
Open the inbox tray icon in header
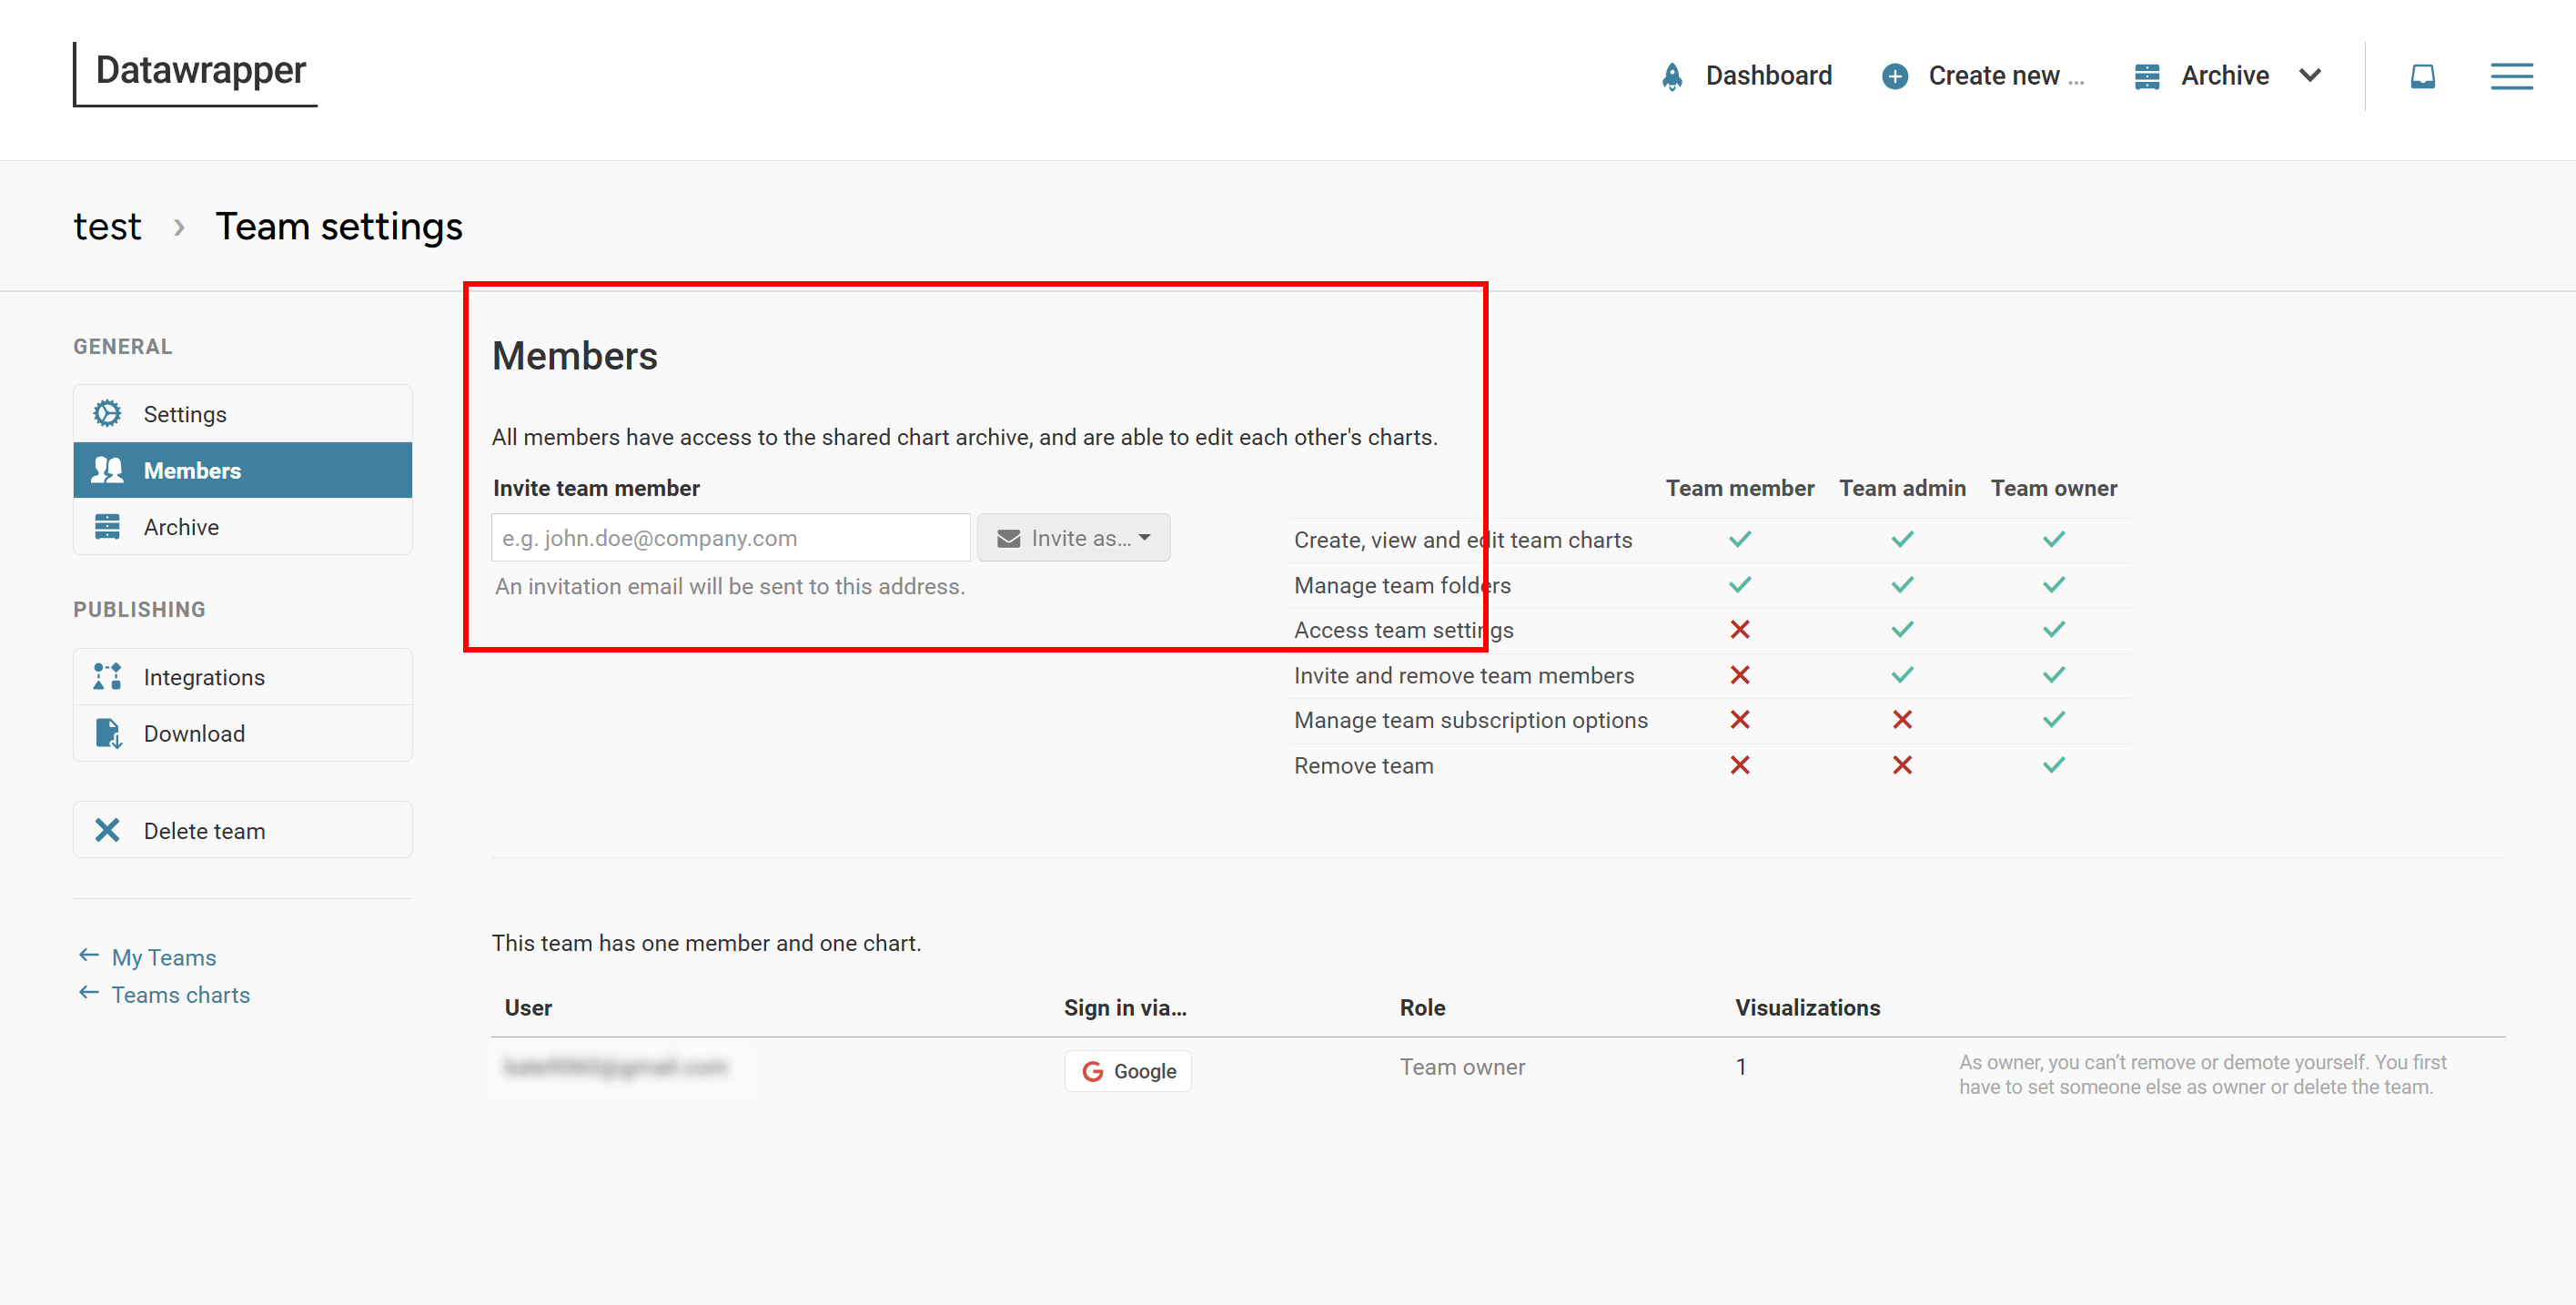pyautogui.click(x=2421, y=76)
